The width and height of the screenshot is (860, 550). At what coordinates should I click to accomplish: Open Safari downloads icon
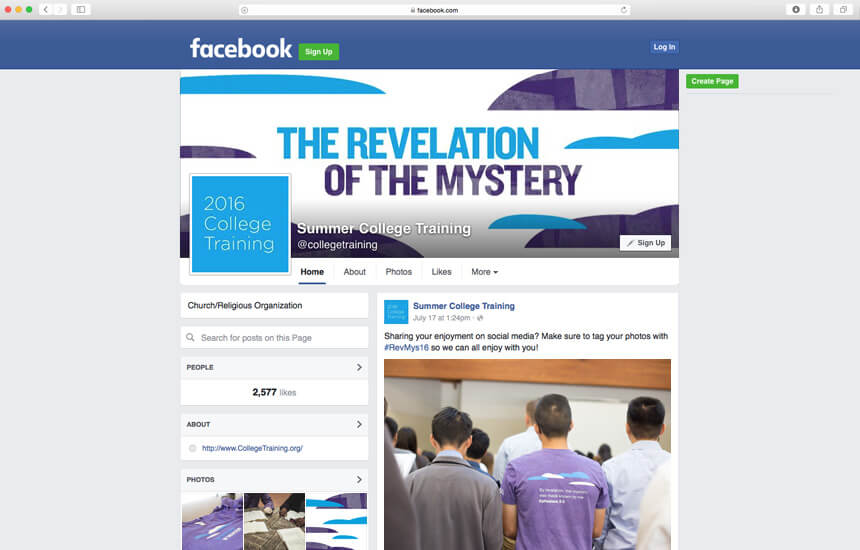(x=796, y=9)
